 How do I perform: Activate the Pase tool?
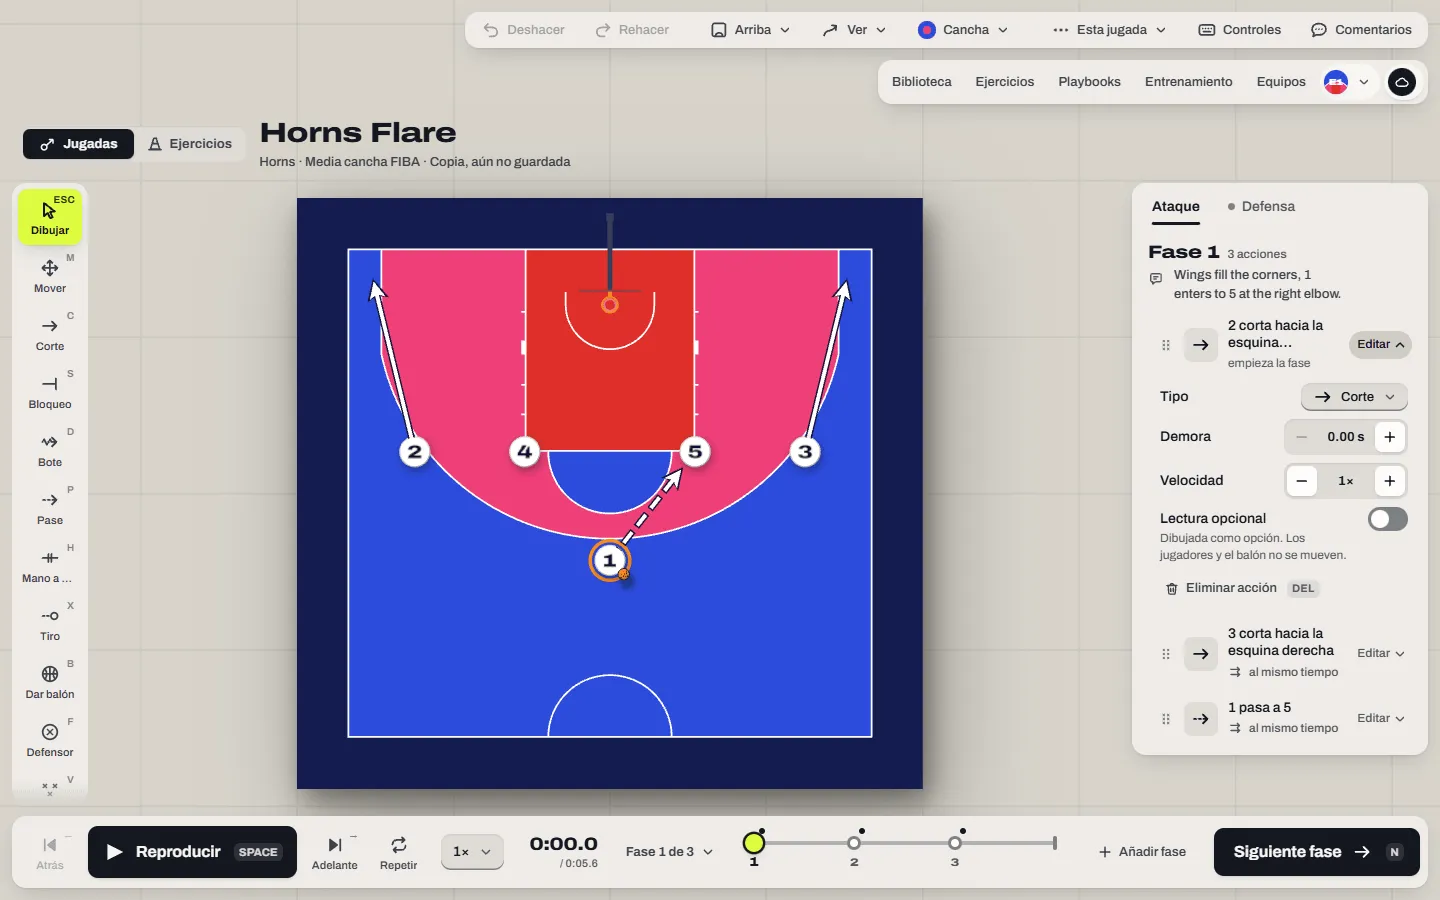coord(50,508)
